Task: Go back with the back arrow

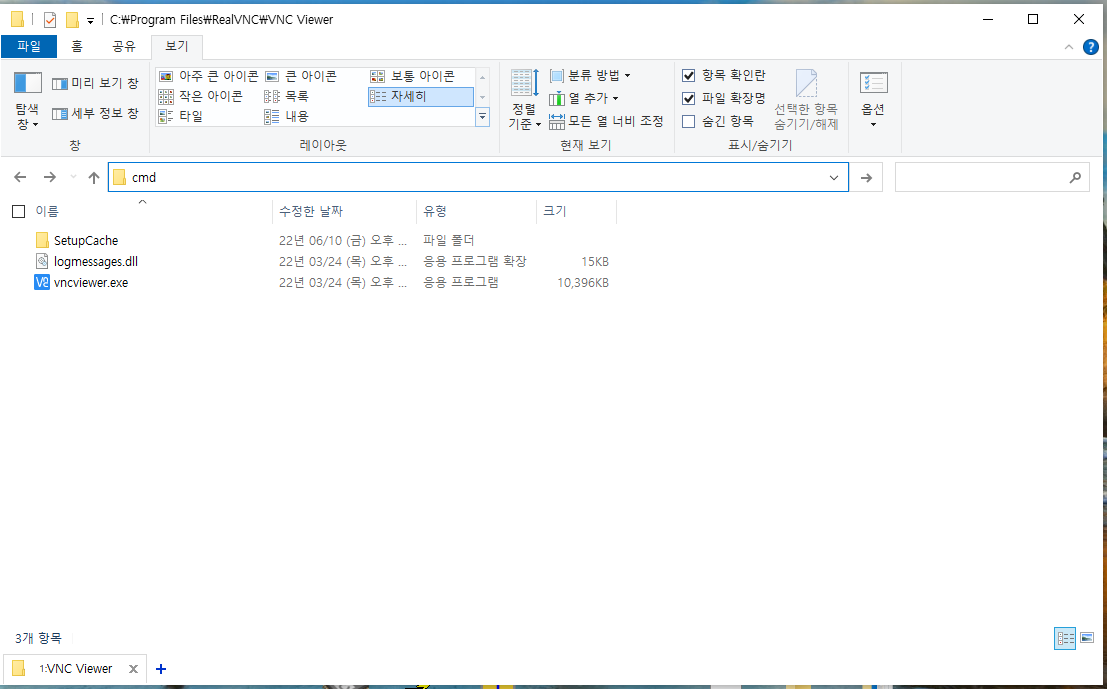Action: tap(20, 177)
